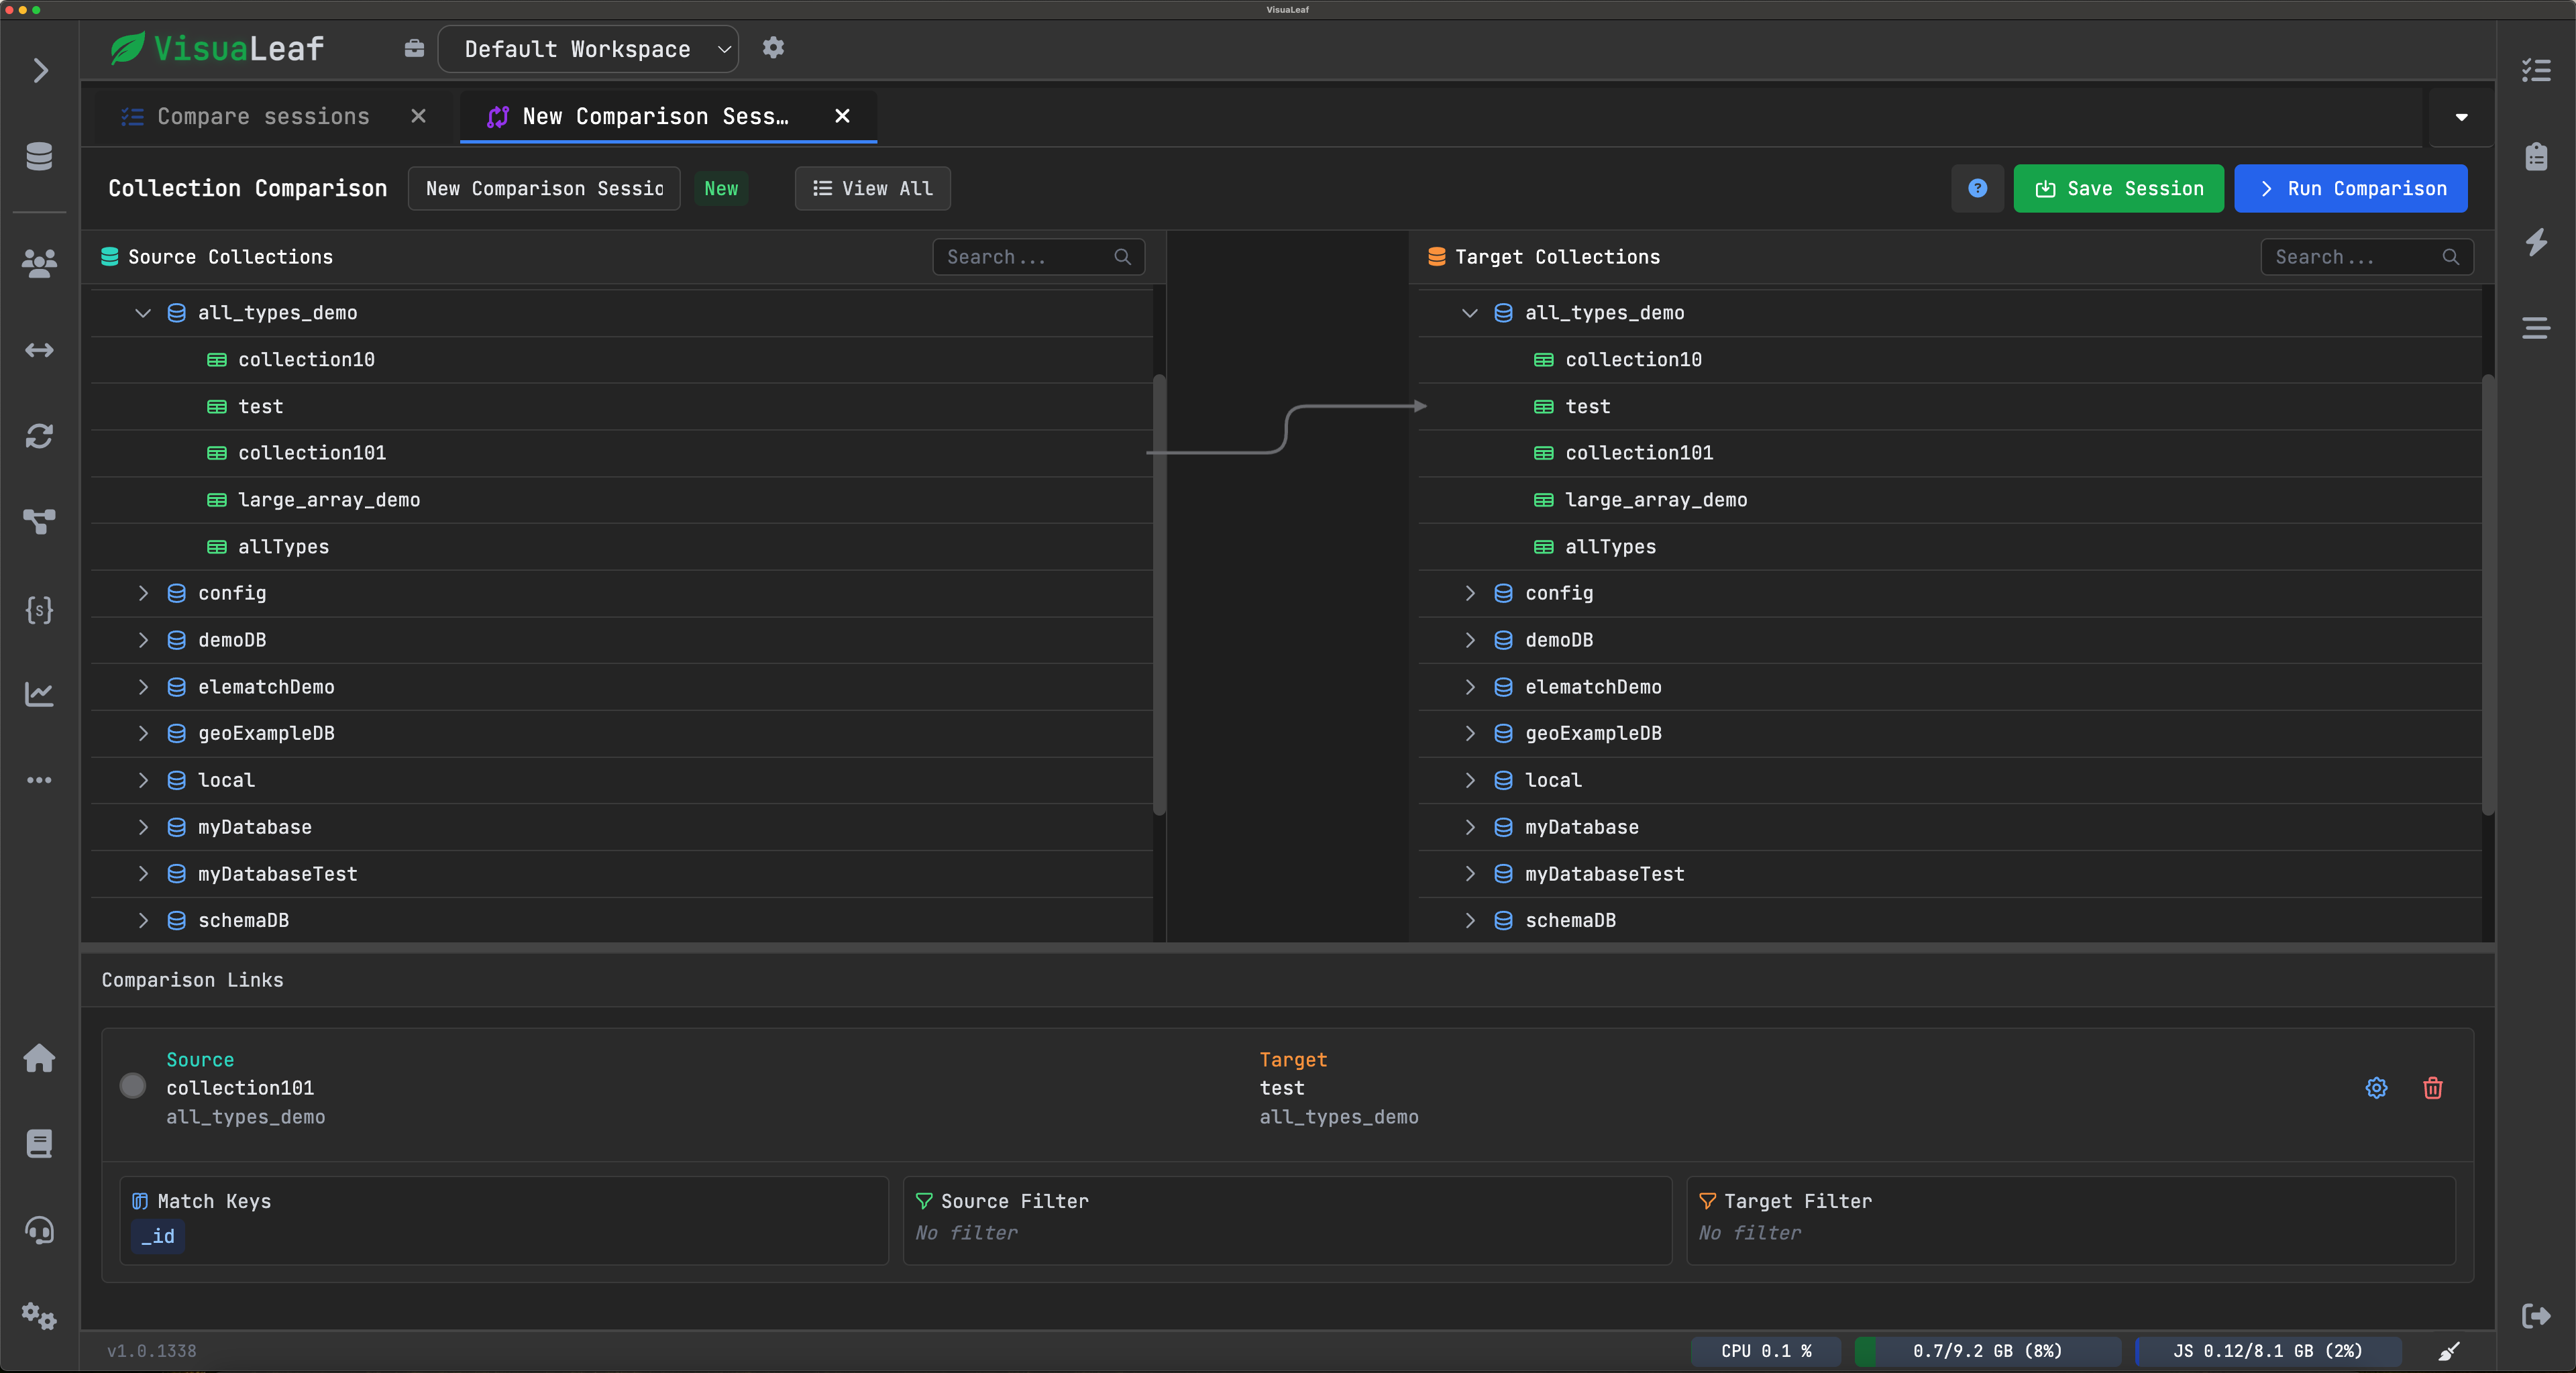This screenshot has height=1373, width=2576.
Task: Open workspace settings gear icon
Action: click(773, 48)
